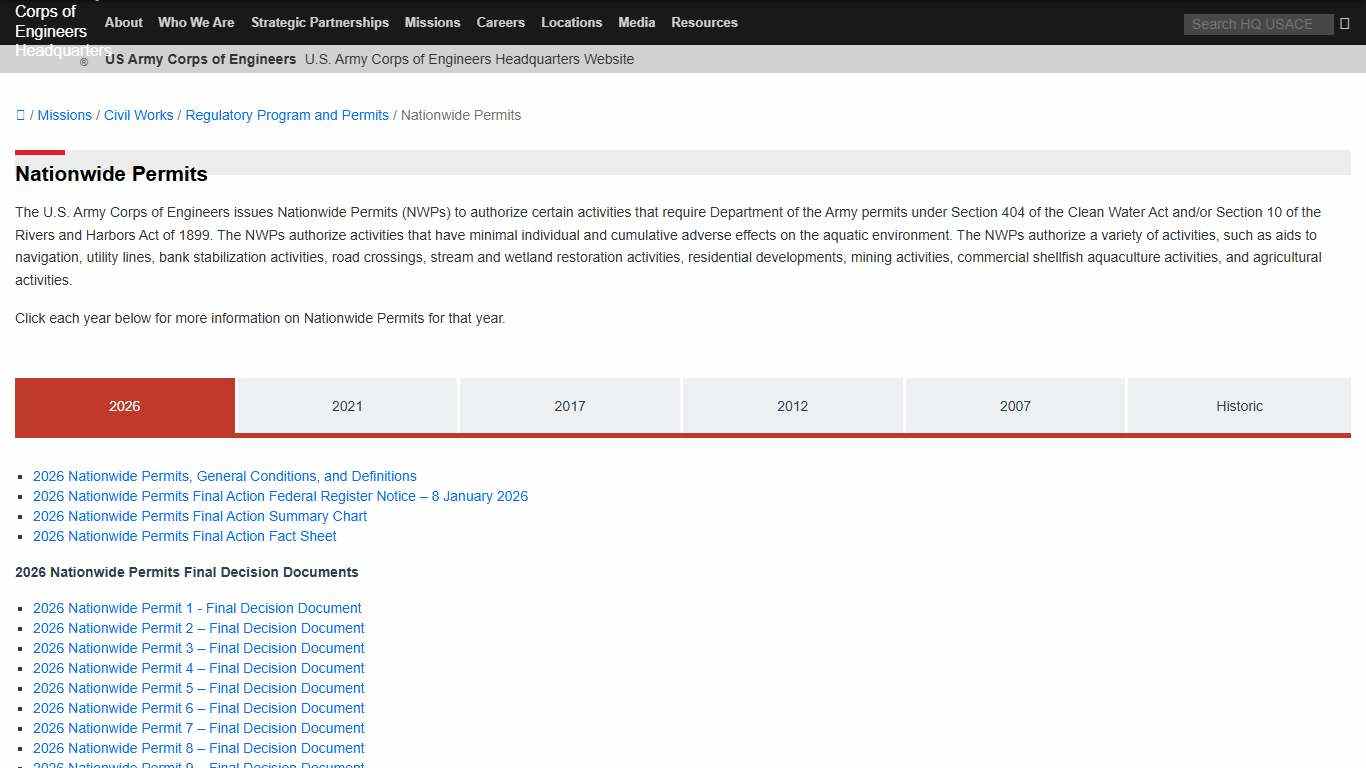Expand the Missions navigation menu

pyautogui.click(x=432, y=22)
